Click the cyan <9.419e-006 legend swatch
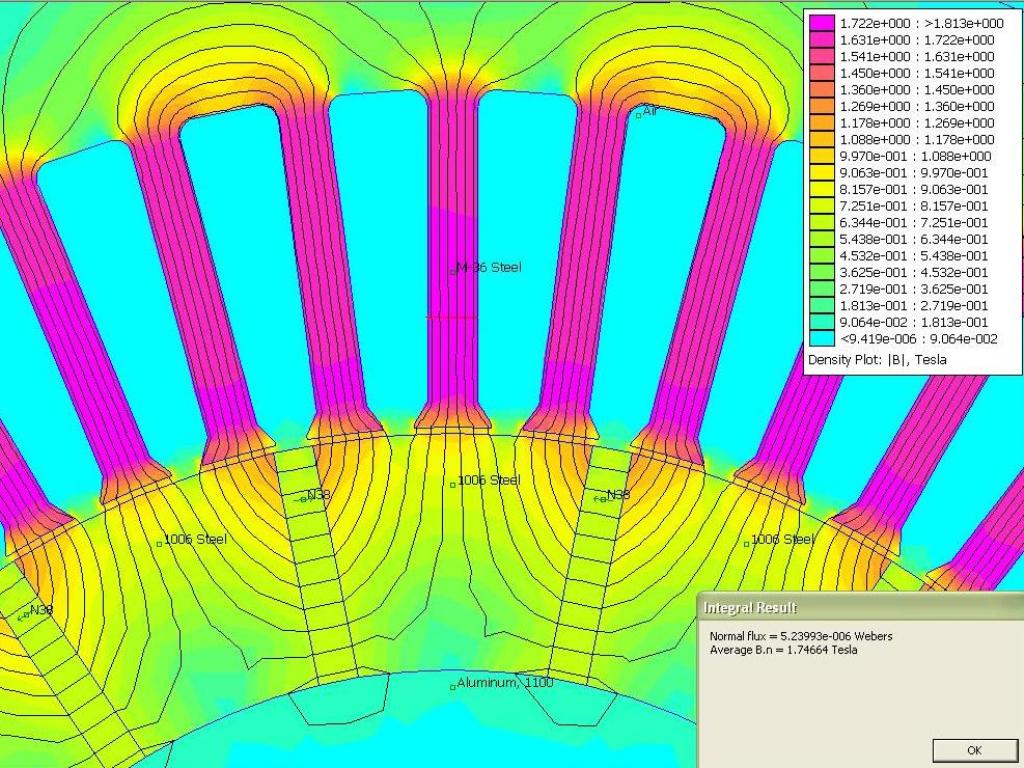This screenshot has height=768, width=1024. (x=821, y=338)
